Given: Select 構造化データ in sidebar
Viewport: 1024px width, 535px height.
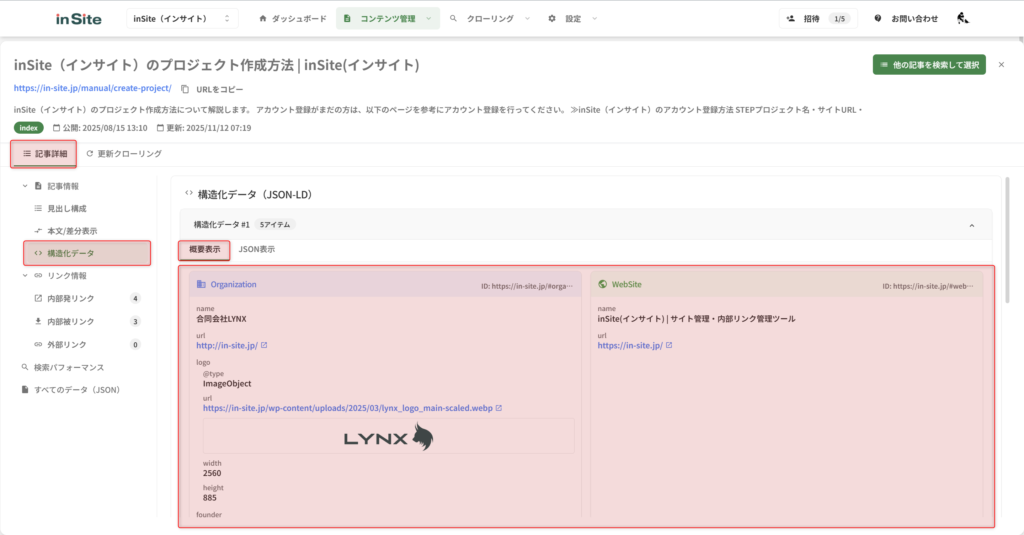Looking at the screenshot, I should pyautogui.click(x=87, y=253).
